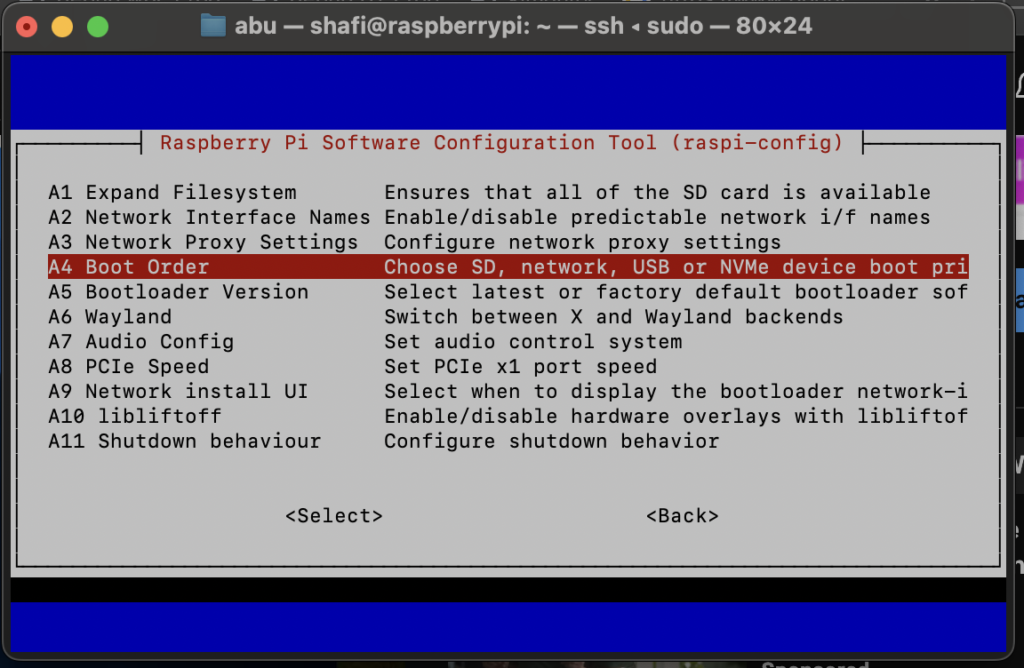1024x668 pixels.
Task: Click 'Enable/disable predictable network i/f names' text
Action: point(657,217)
